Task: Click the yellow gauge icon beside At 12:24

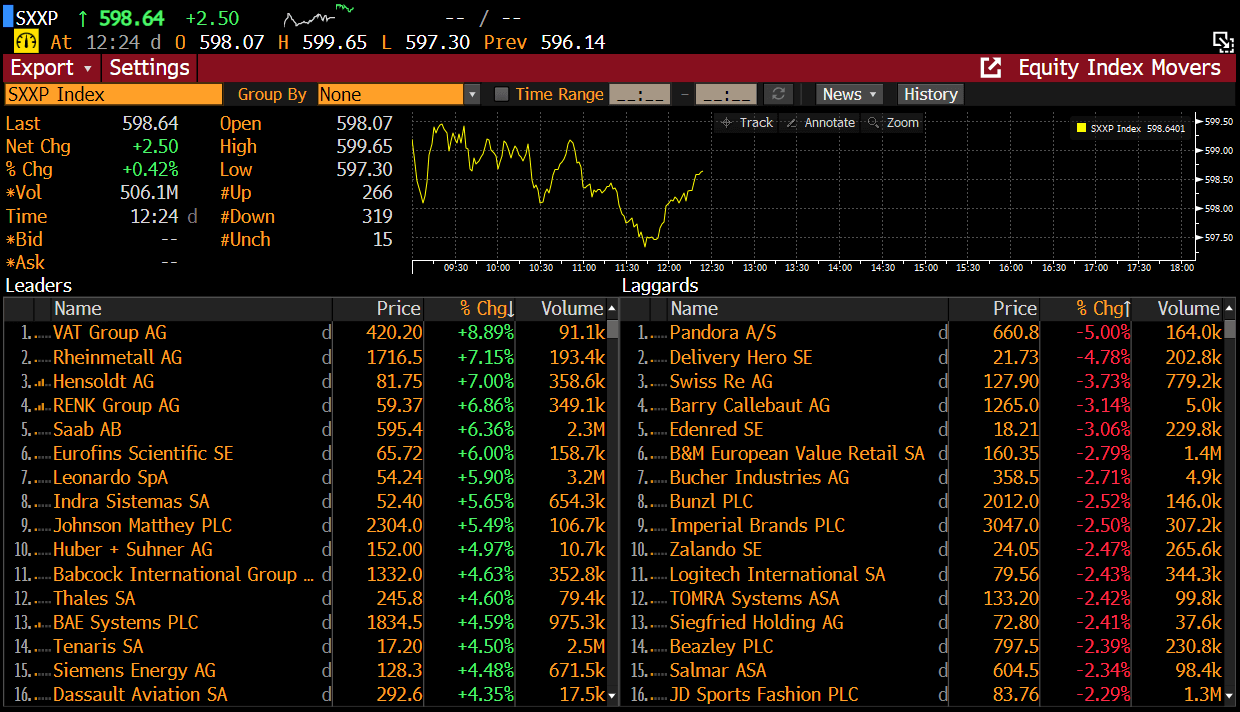Action: [x=25, y=42]
